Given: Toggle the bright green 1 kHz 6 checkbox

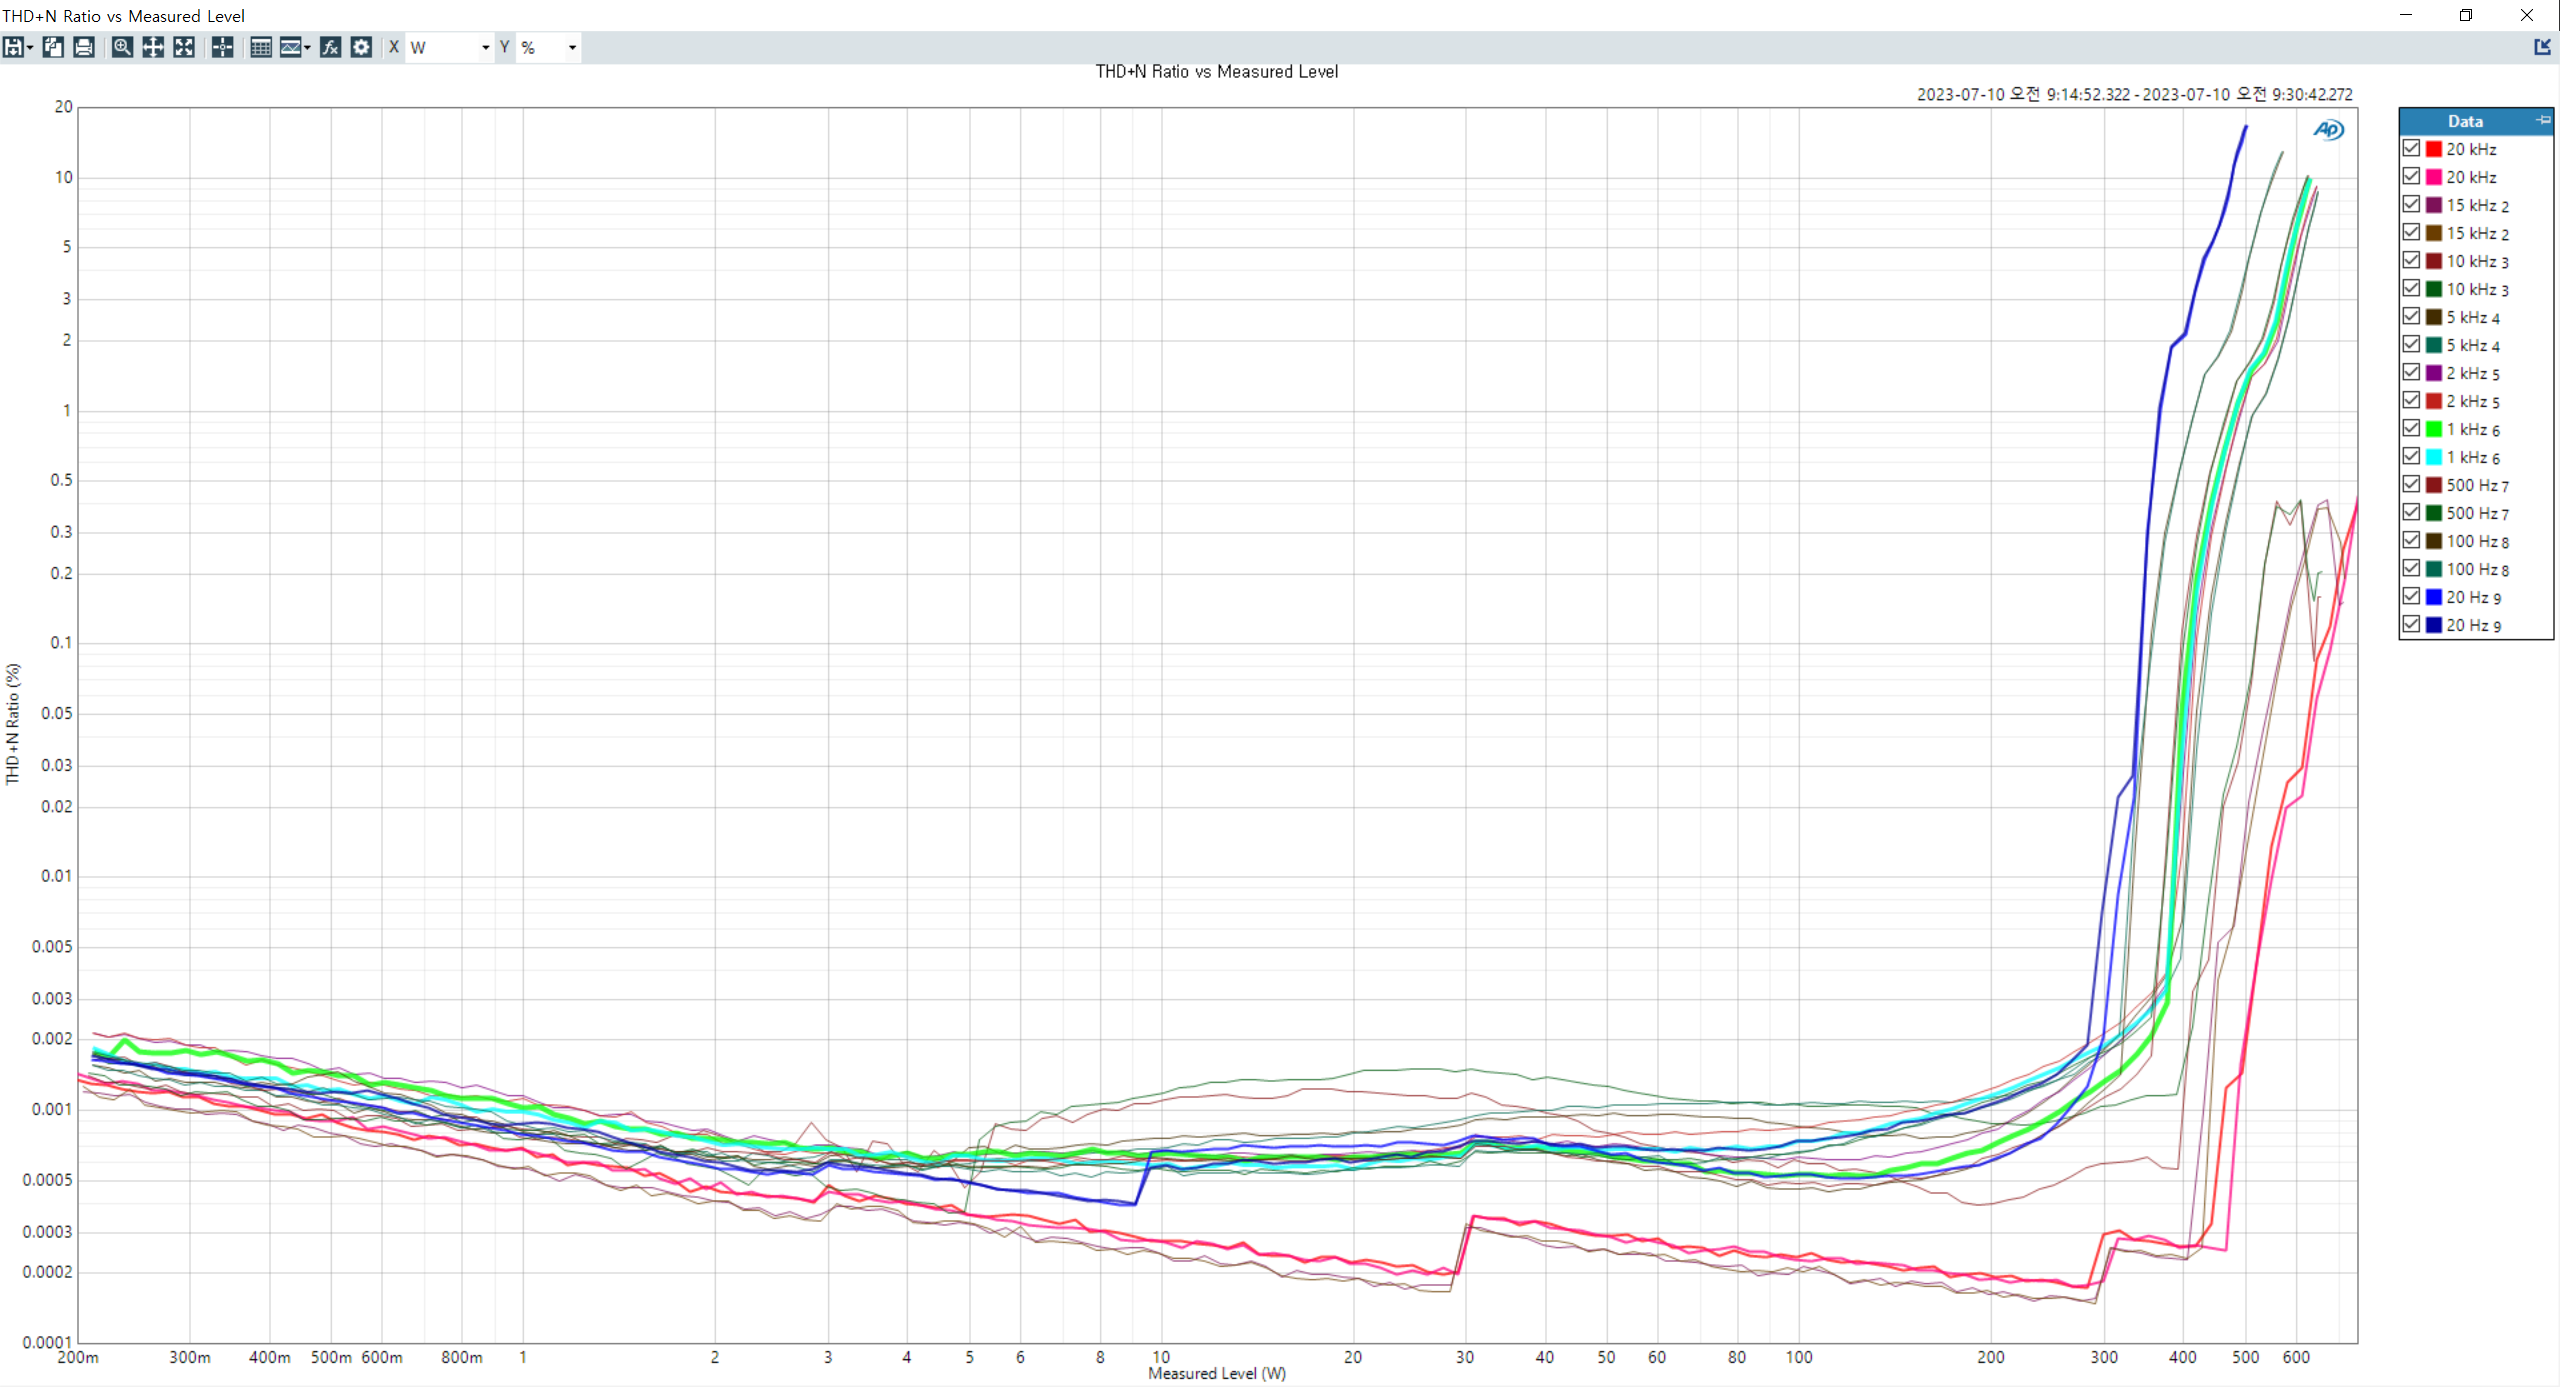Looking at the screenshot, I should coord(2411,428).
